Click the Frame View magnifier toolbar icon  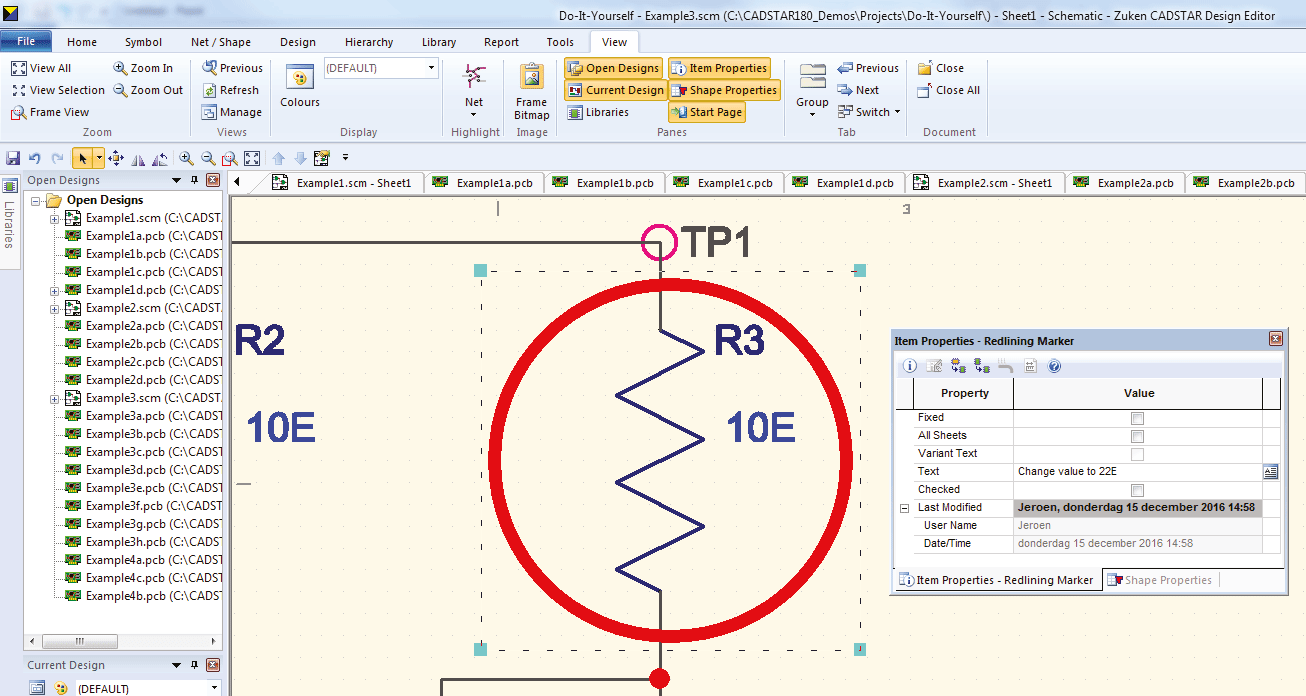(229, 158)
